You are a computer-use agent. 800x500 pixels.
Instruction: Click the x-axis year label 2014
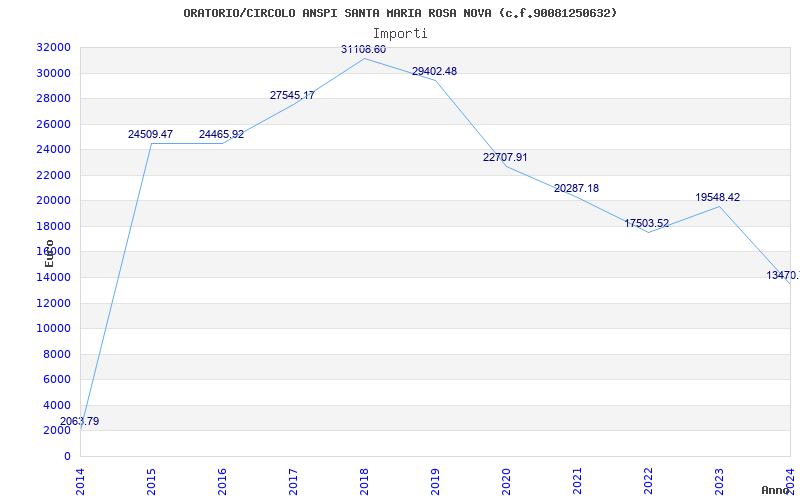(x=80, y=481)
